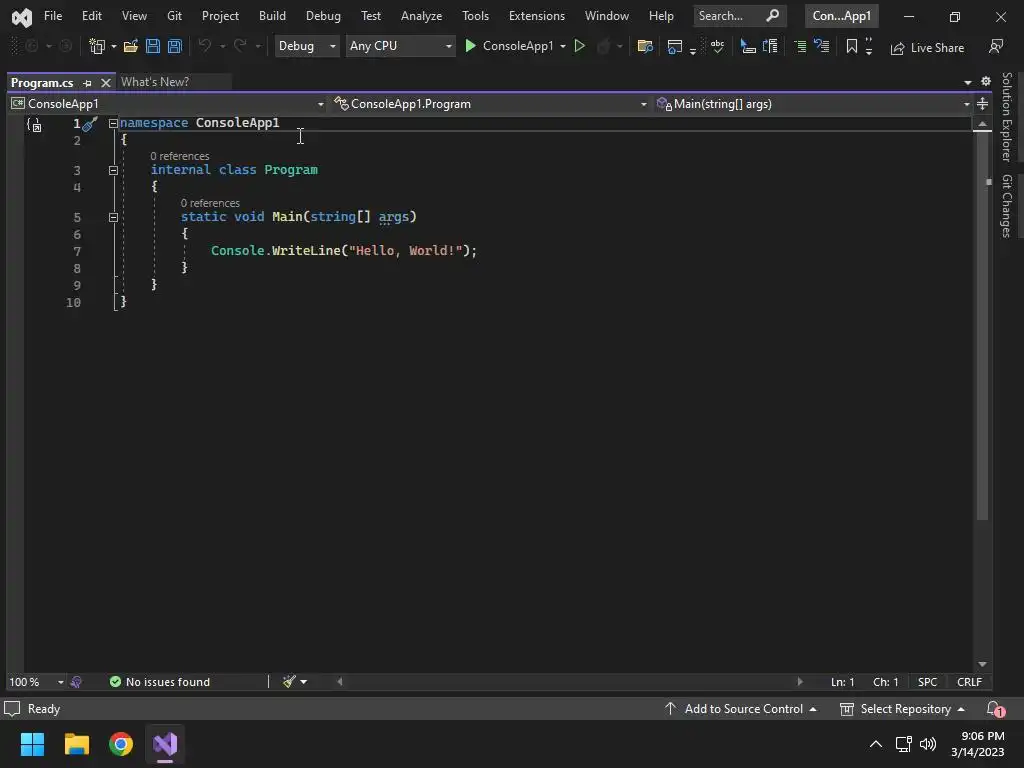This screenshot has width=1024, height=768.
Task: Open the ConsoleApp1 project navigation dropdown
Action: (167, 104)
